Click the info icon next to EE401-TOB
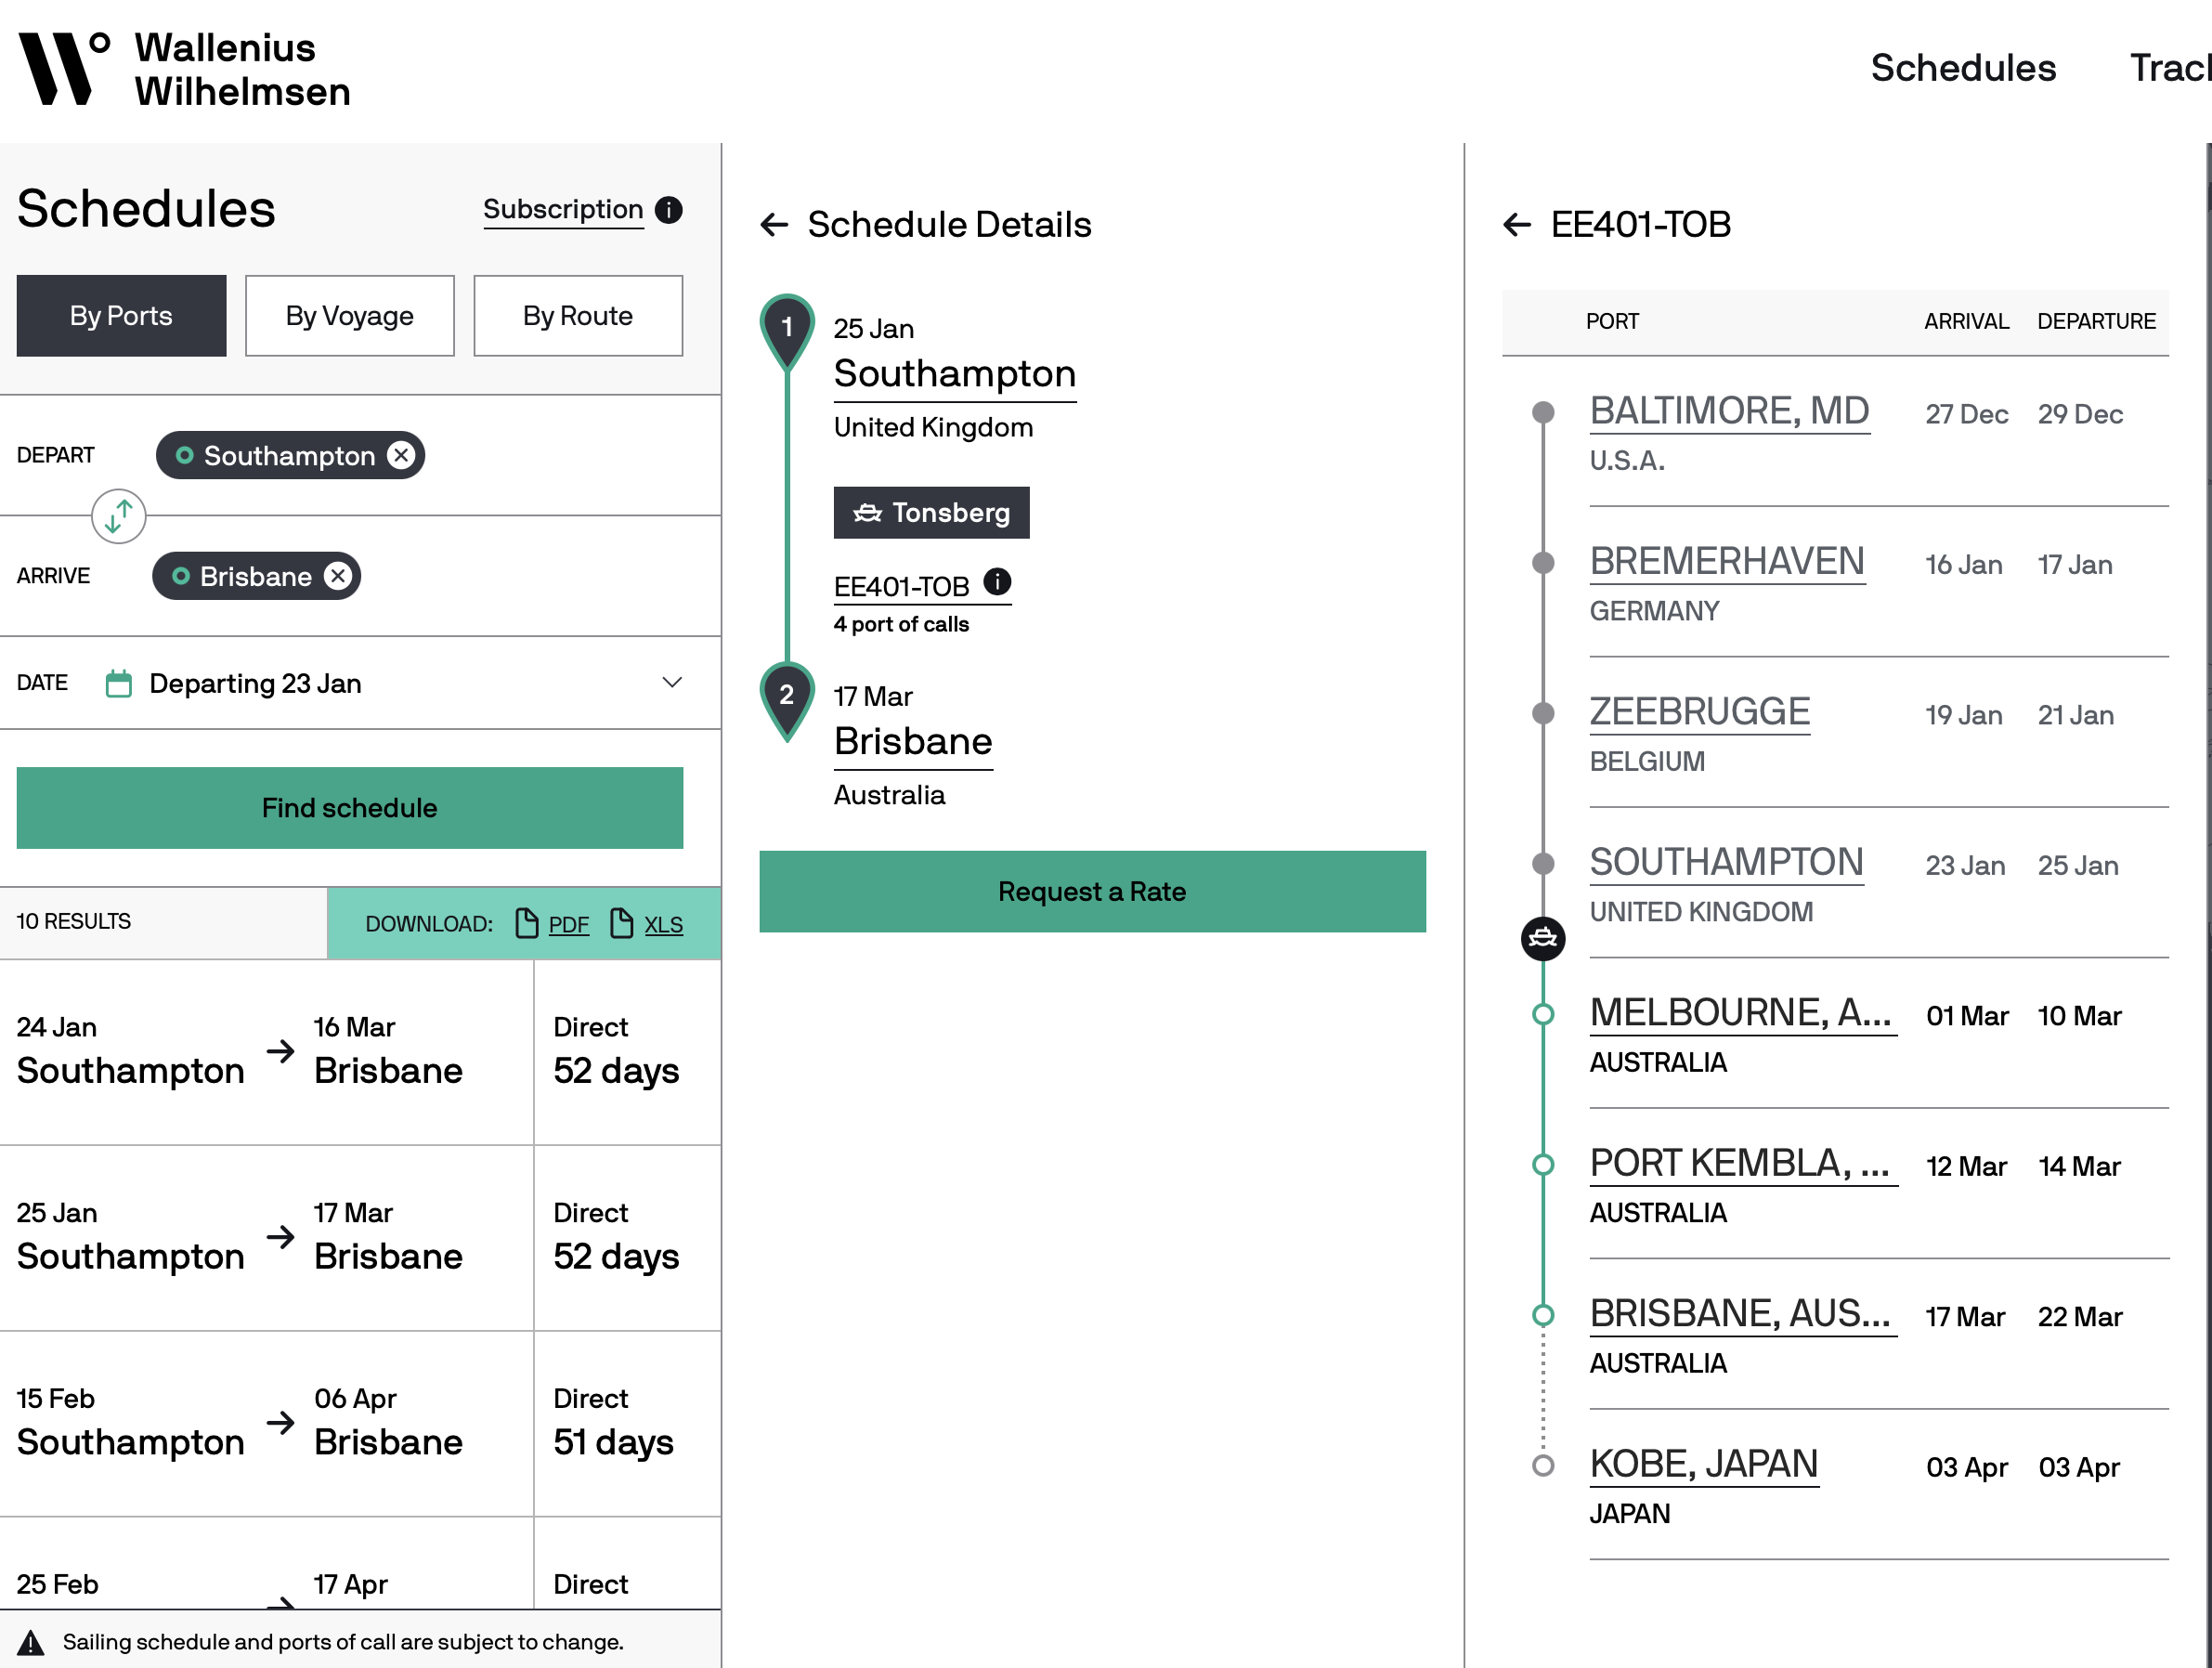This screenshot has width=2212, height=1668. click(997, 582)
